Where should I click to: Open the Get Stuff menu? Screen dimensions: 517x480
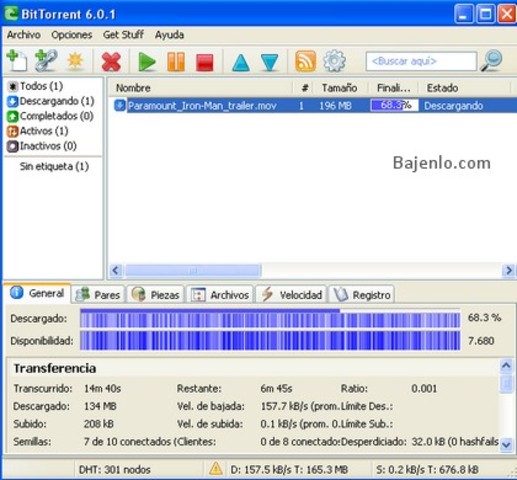[123, 35]
